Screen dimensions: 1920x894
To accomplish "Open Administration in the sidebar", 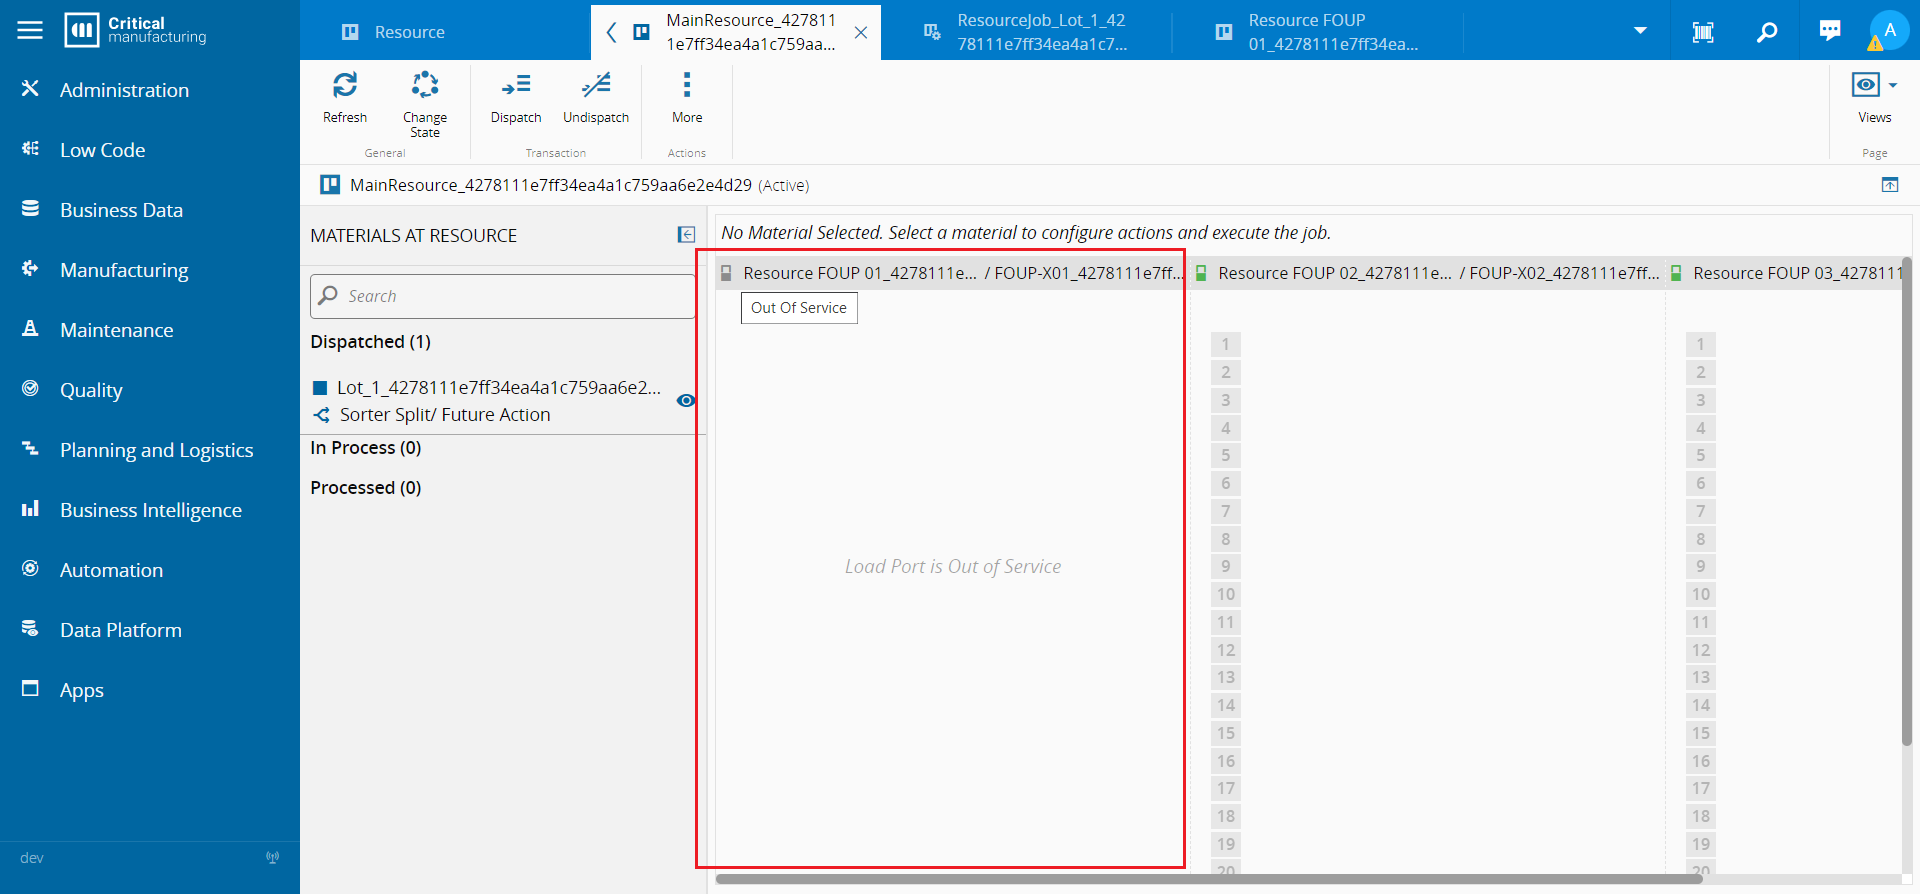I will (x=150, y=90).
